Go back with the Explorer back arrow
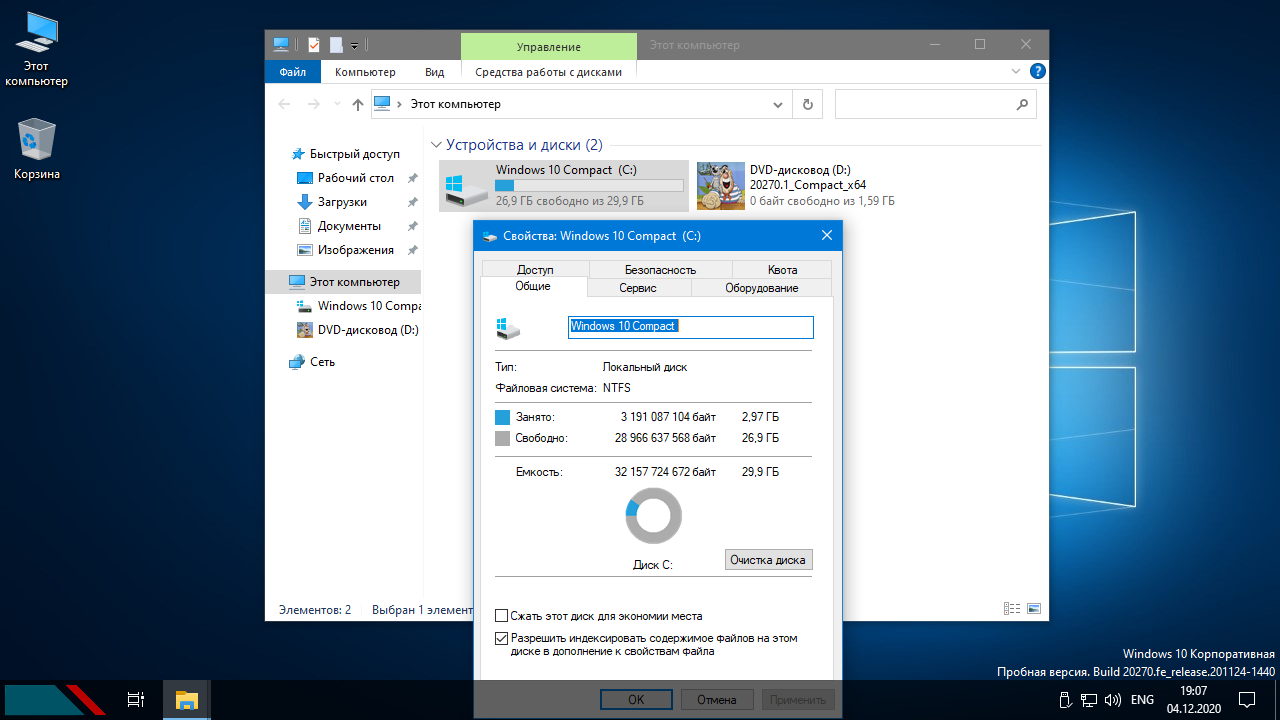 tap(285, 104)
